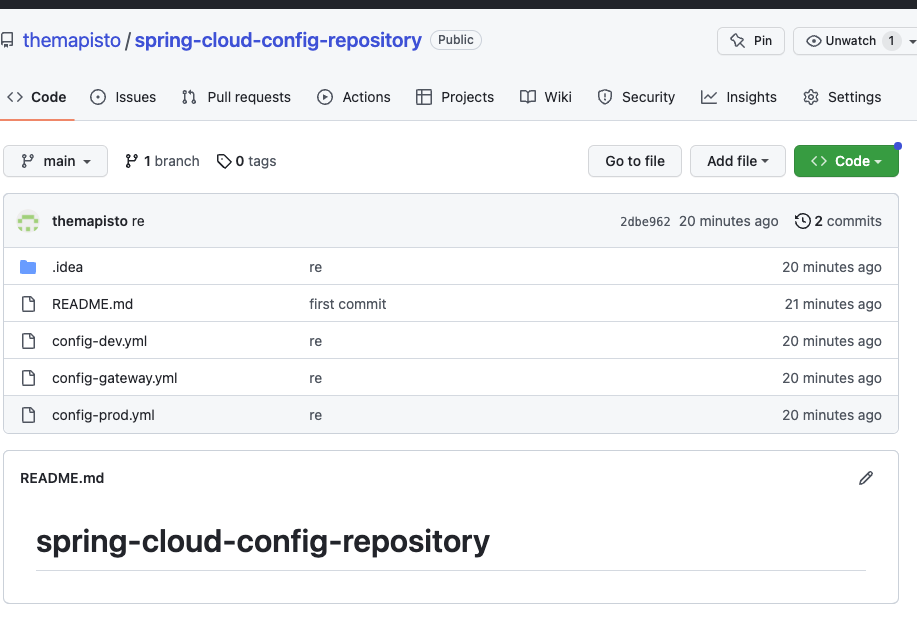
Task: Open the Pull requests tab
Action: 236,97
